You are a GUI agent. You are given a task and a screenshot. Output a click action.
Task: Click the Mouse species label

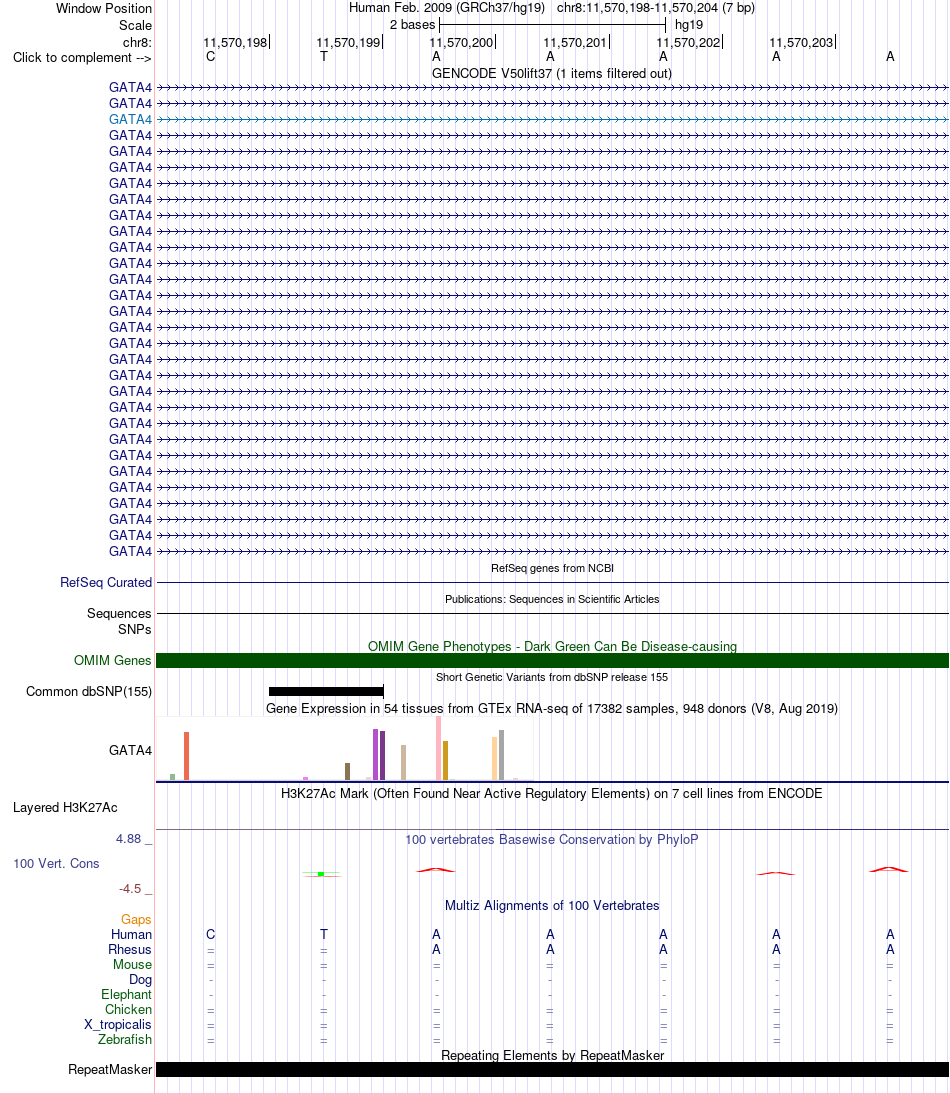tap(132, 964)
